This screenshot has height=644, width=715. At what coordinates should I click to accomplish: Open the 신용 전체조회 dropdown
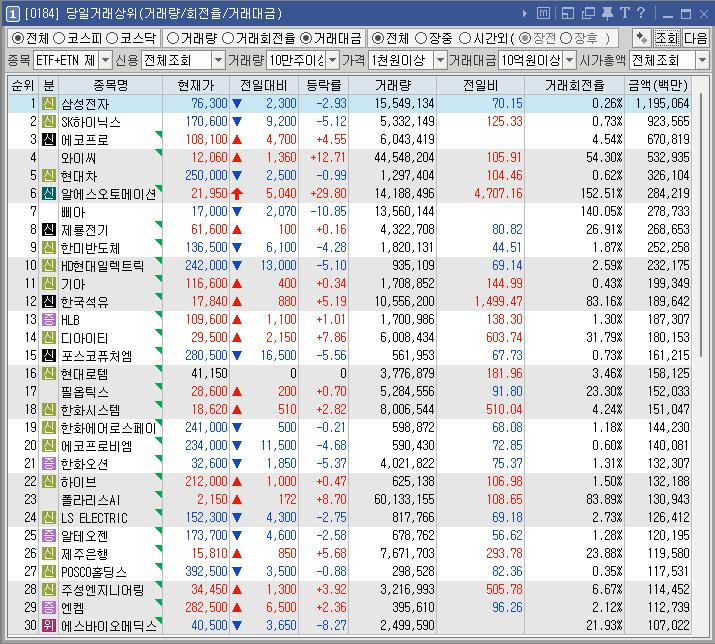click(218, 60)
